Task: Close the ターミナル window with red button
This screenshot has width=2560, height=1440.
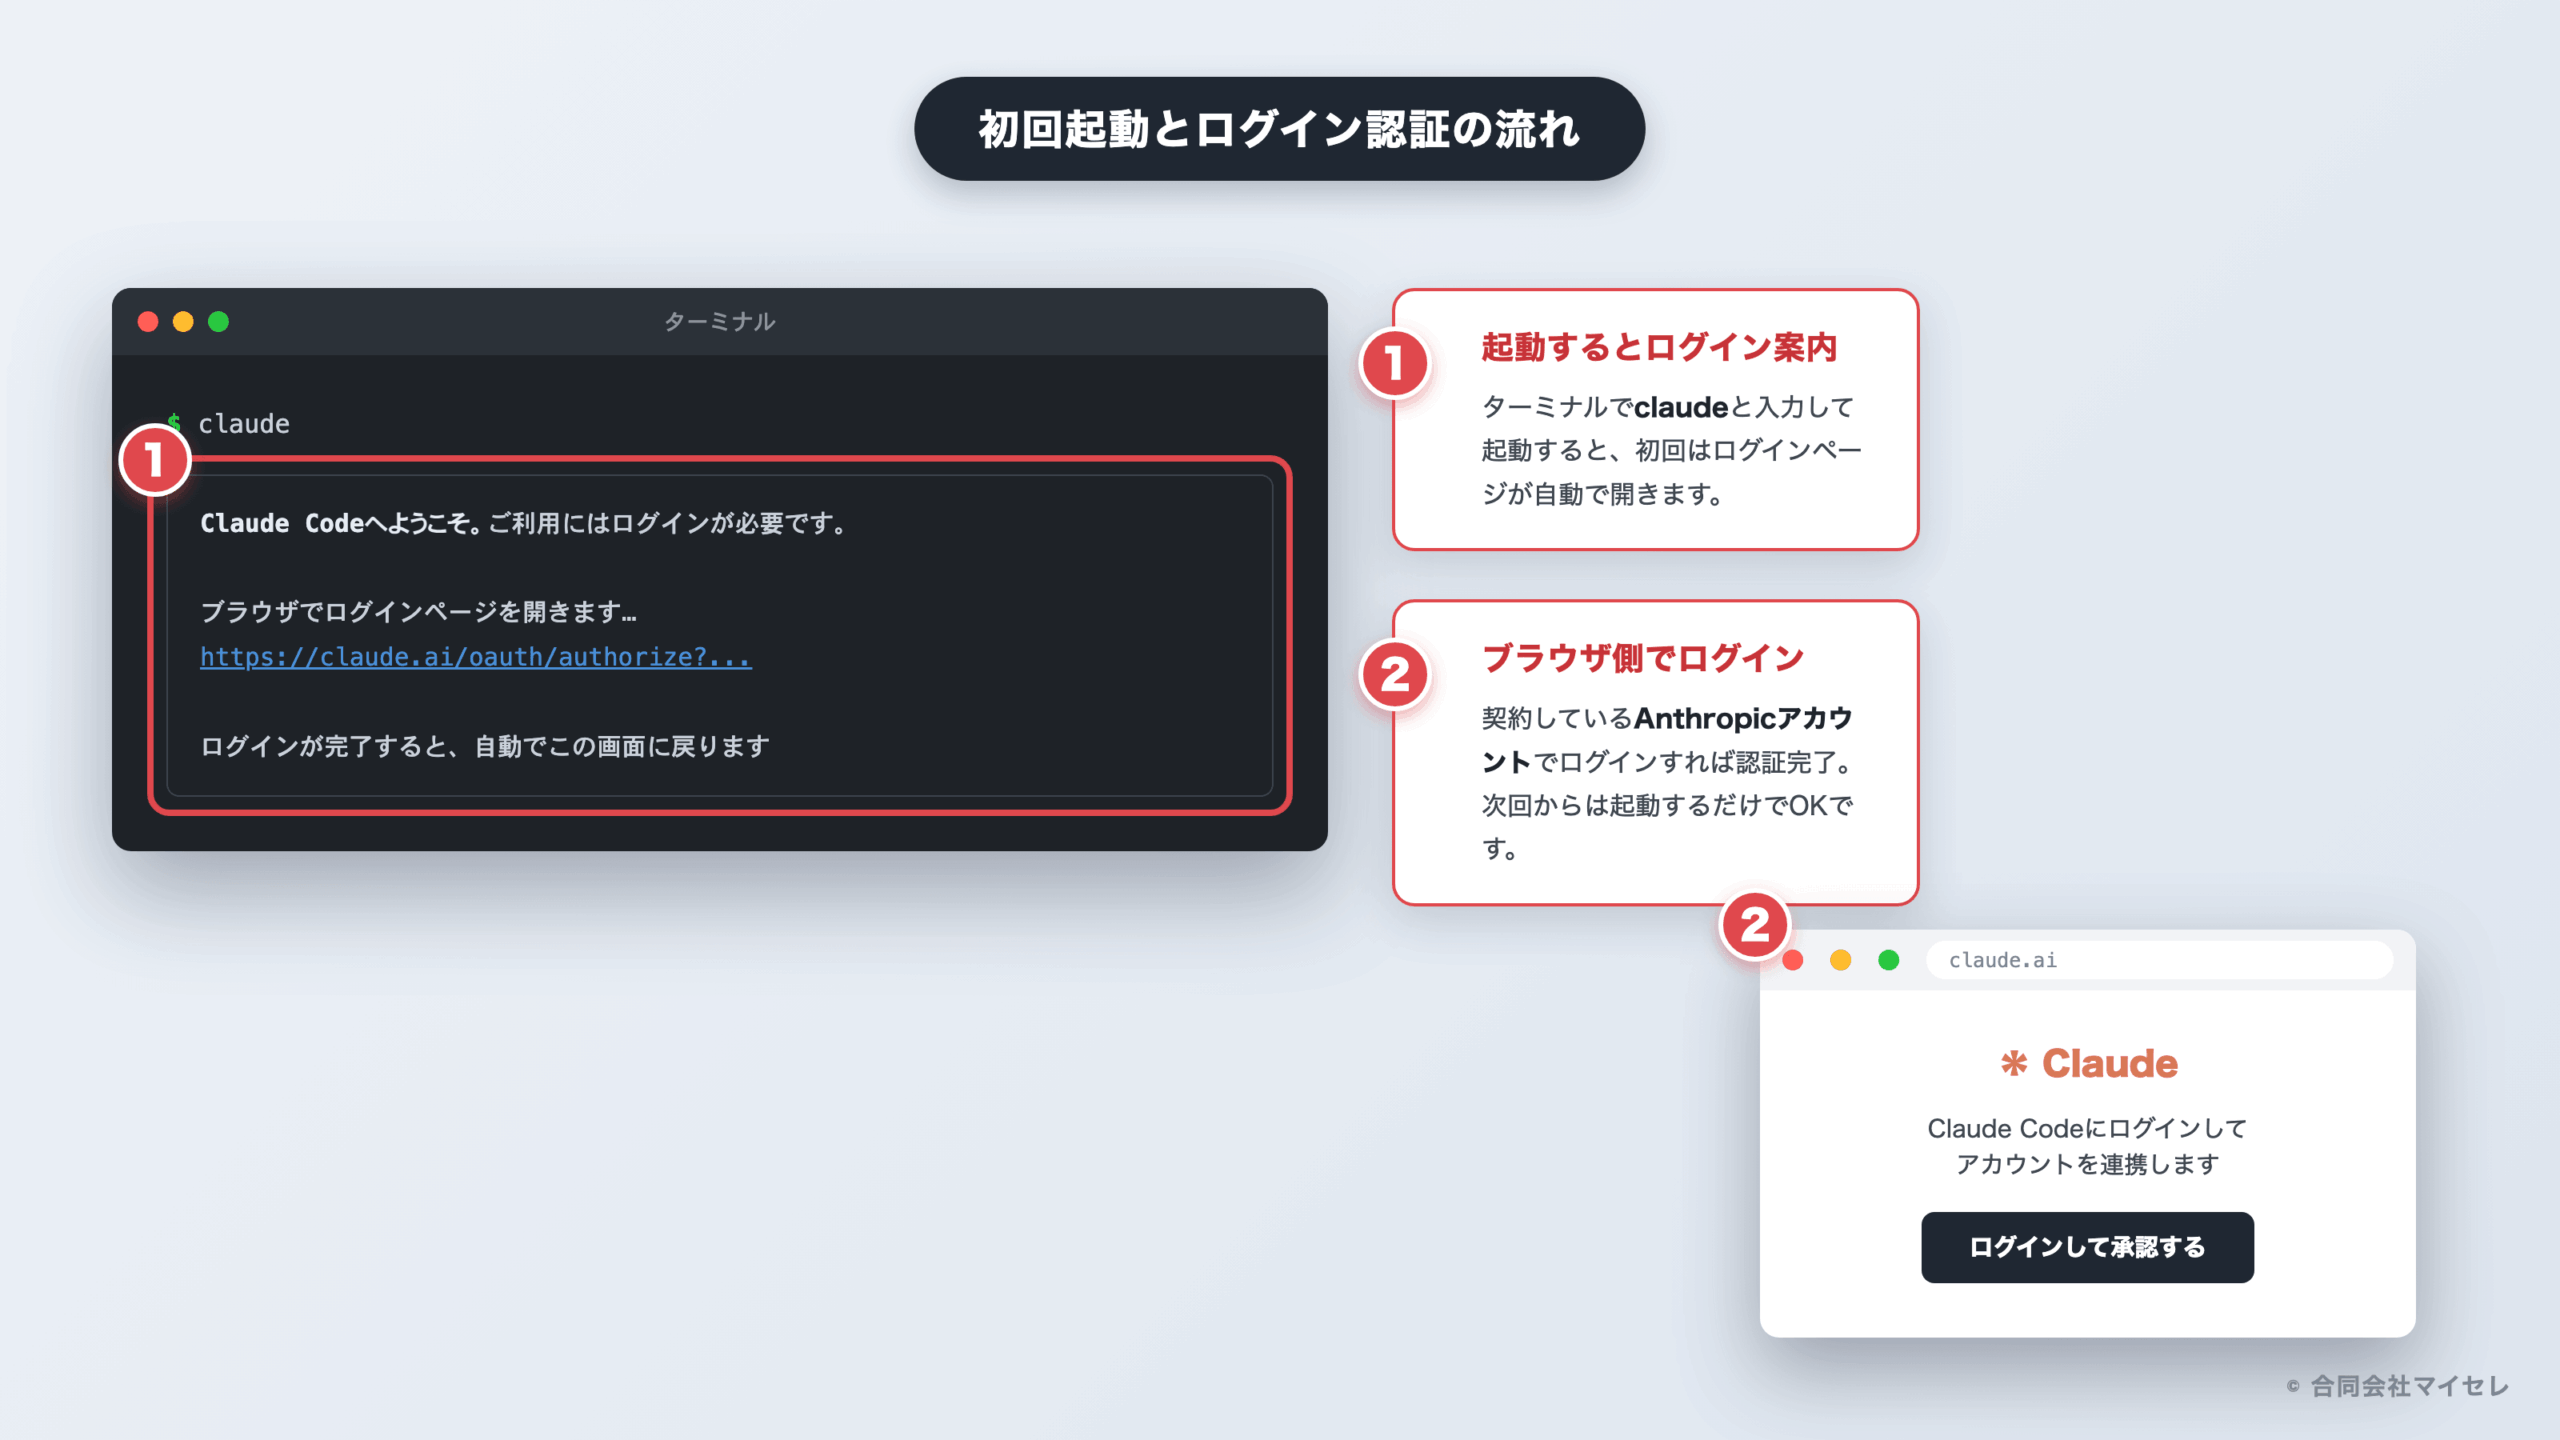Action: coord(148,321)
